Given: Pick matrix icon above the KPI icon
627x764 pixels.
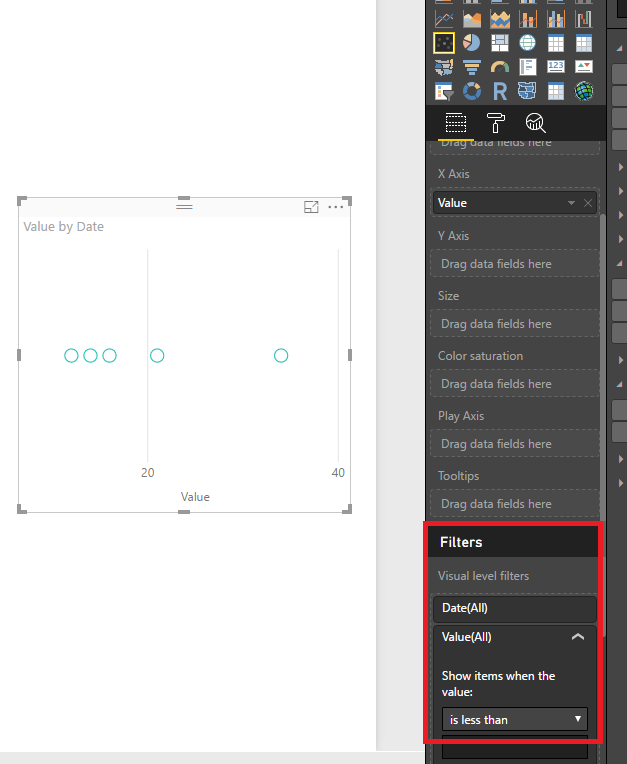Looking at the screenshot, I should click(584, 43).
